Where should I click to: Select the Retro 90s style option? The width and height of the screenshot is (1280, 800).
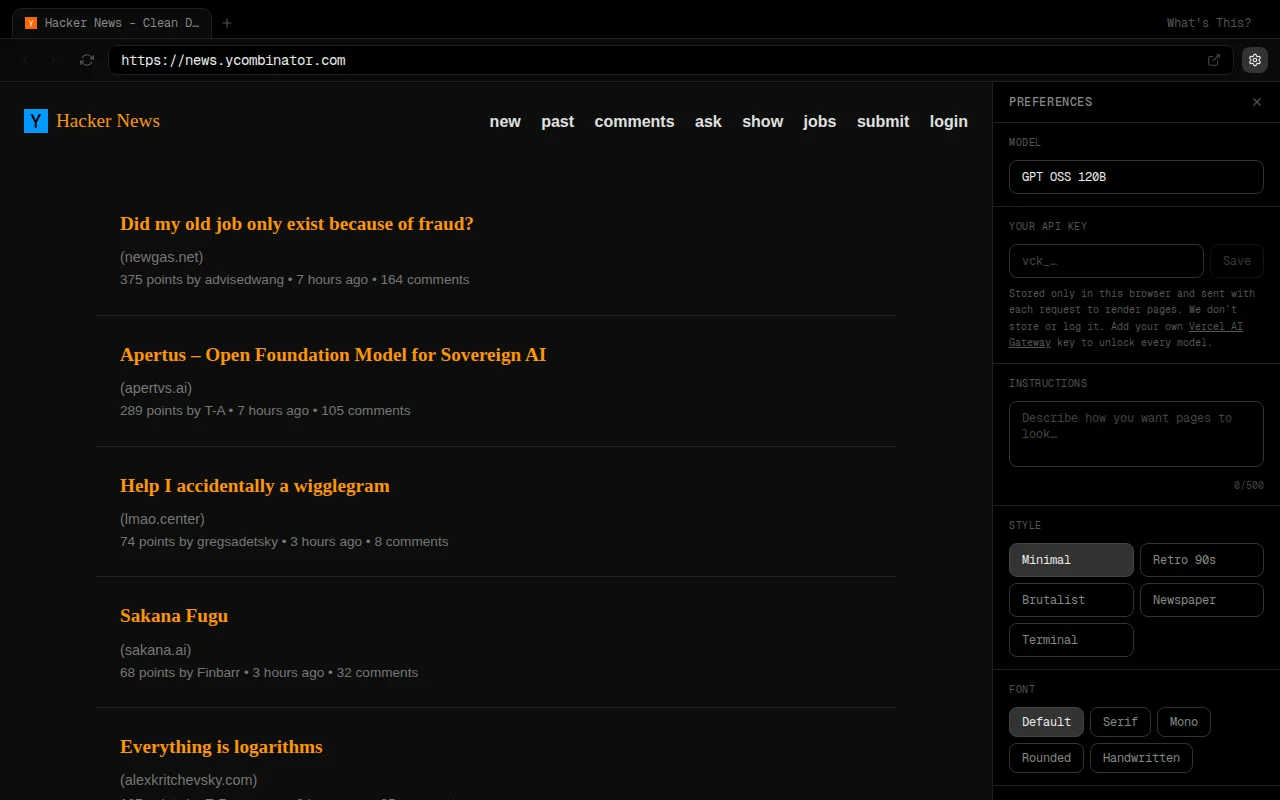pos(1202,560)
